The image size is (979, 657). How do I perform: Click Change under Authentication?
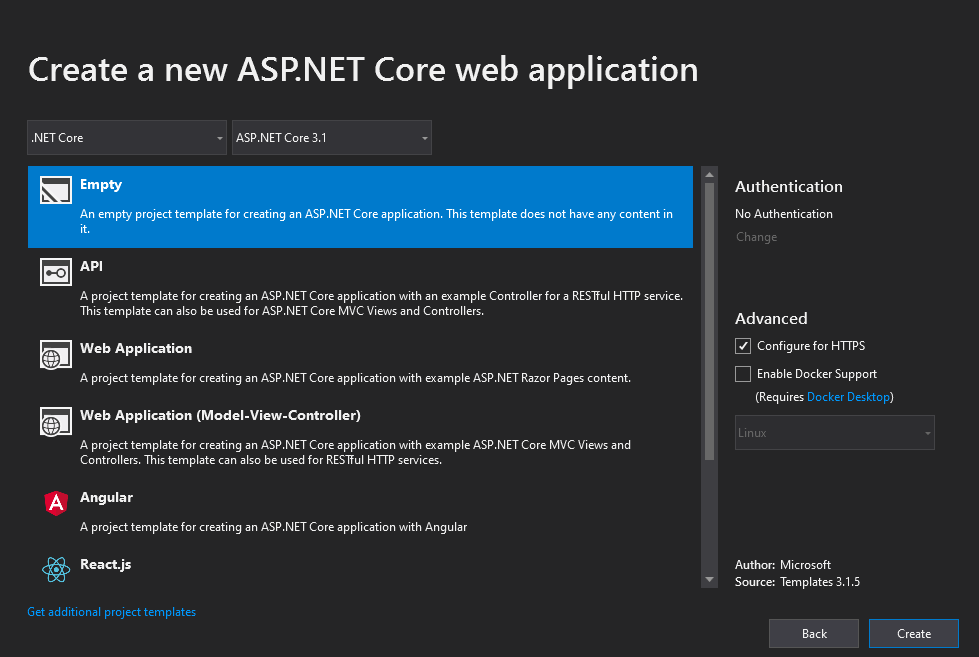756,237
